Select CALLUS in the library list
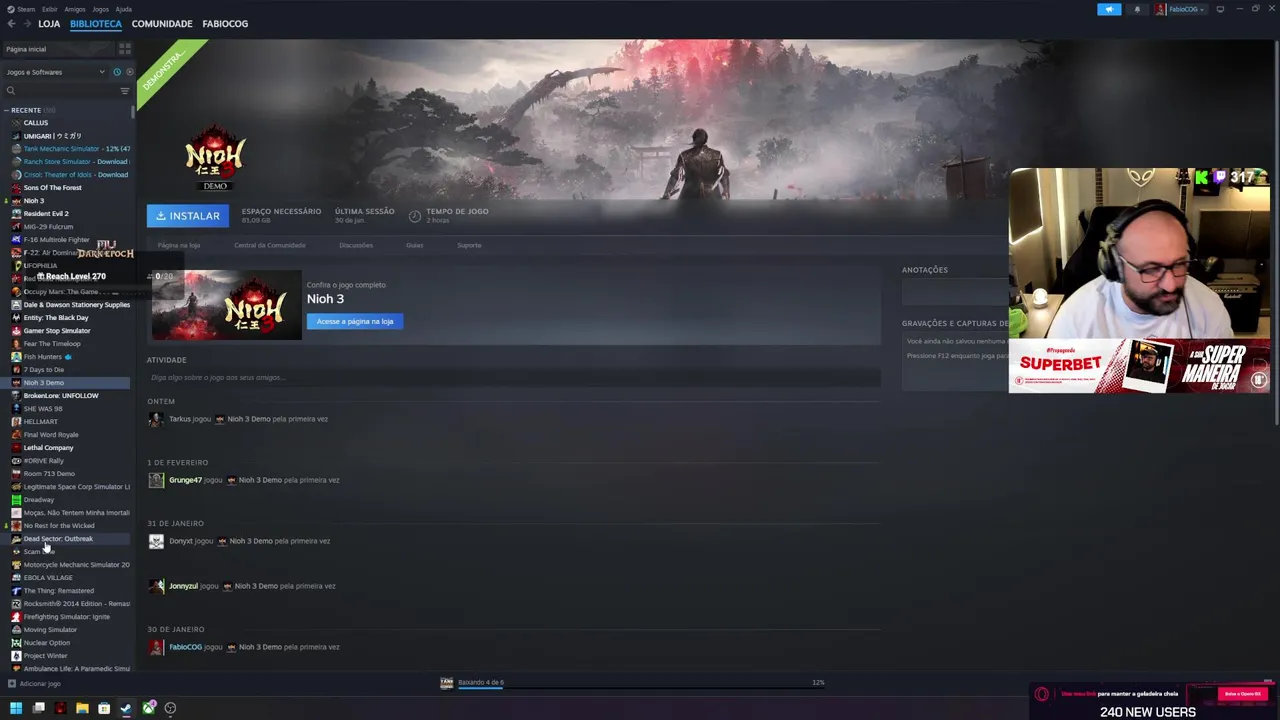 [36, 123]
